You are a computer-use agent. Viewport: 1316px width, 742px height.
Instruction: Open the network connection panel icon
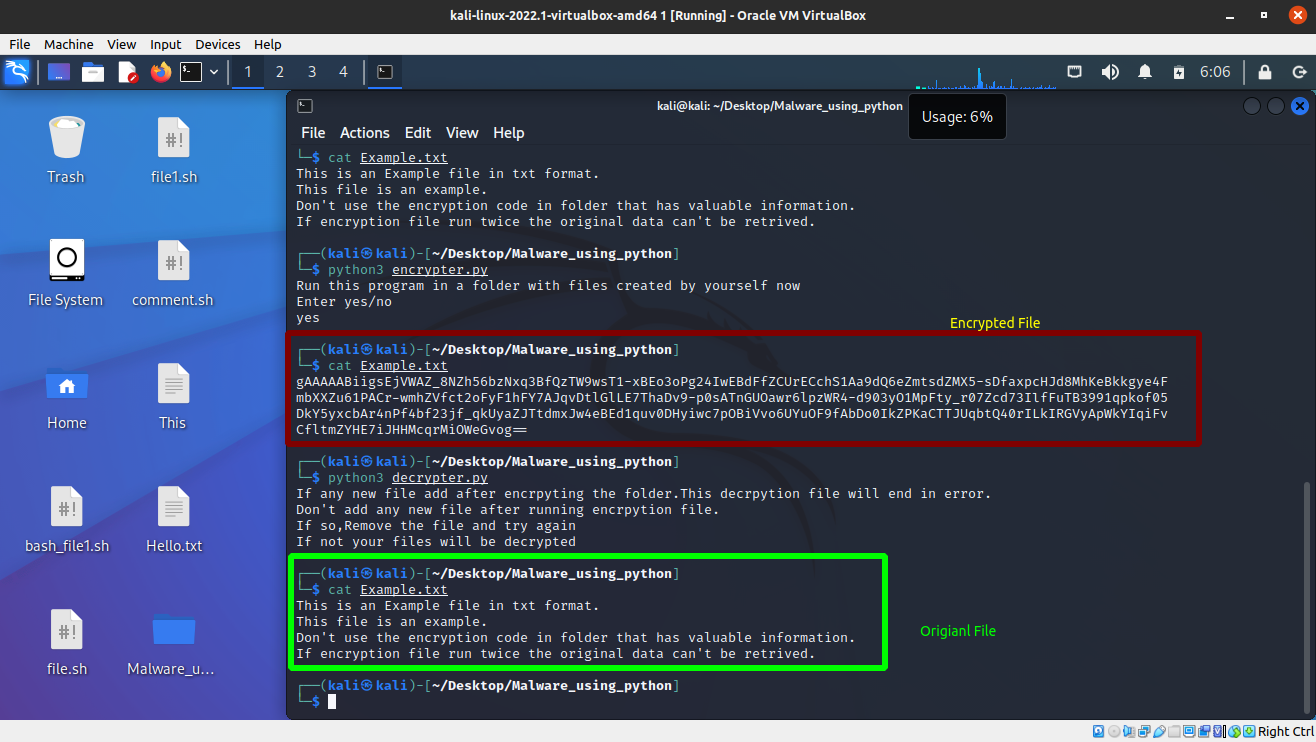(x=1075, y=72)
